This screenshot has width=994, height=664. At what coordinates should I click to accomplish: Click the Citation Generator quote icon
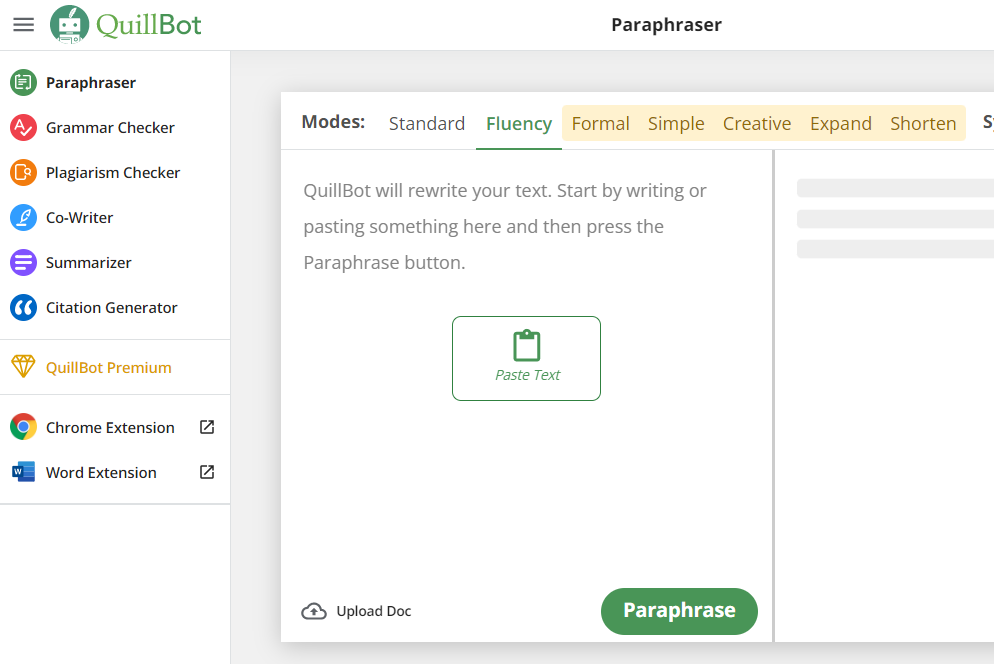(23, 308)
